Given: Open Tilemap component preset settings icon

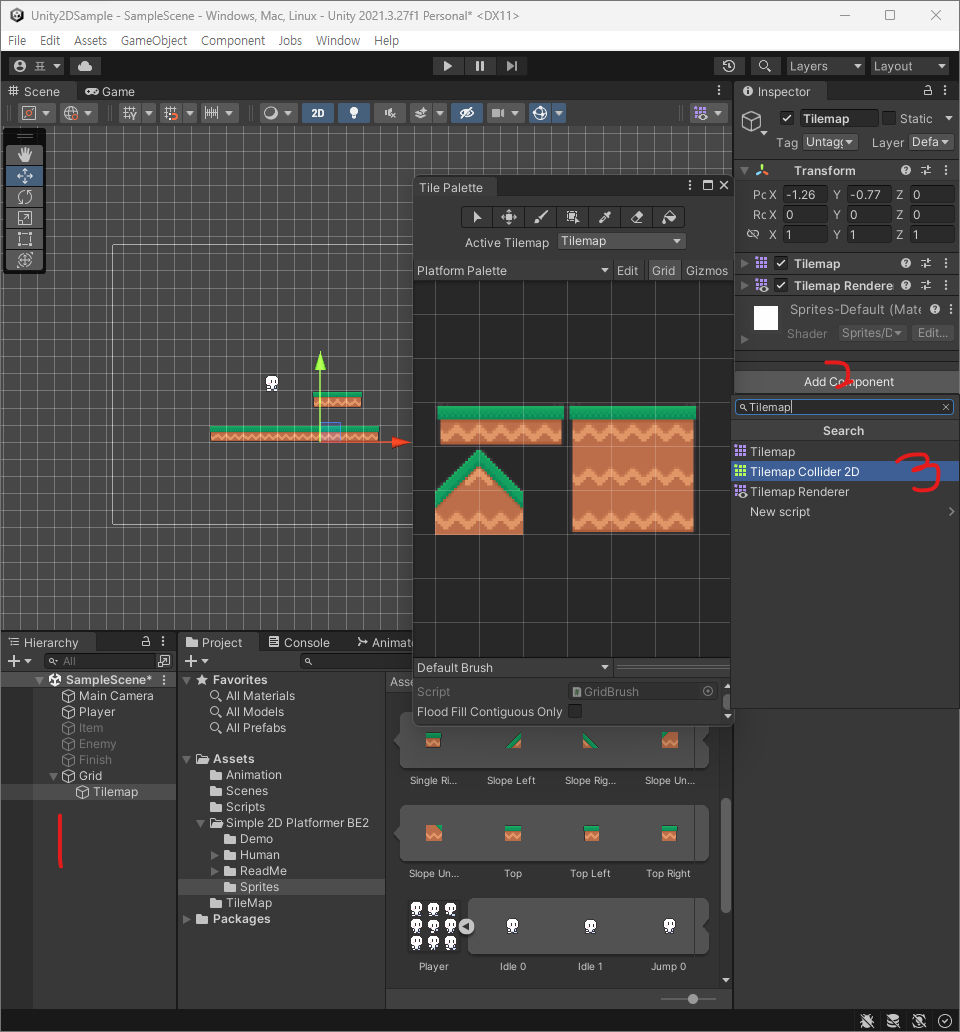Looking at the screenshot, I should tap(926, 263).
